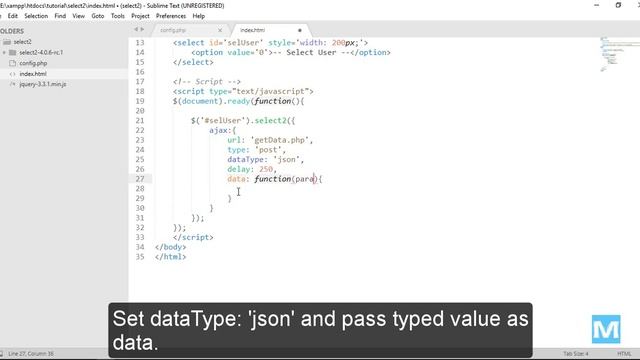Go to next tab with right arrow
Image resolution: width=640 pixels, height=360 pixels.
click(142, 29)
